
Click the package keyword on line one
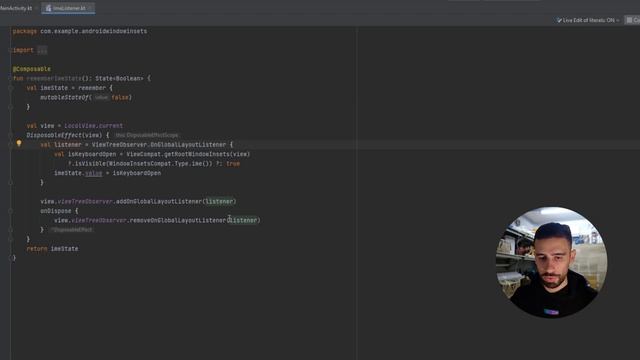point(25,31)
